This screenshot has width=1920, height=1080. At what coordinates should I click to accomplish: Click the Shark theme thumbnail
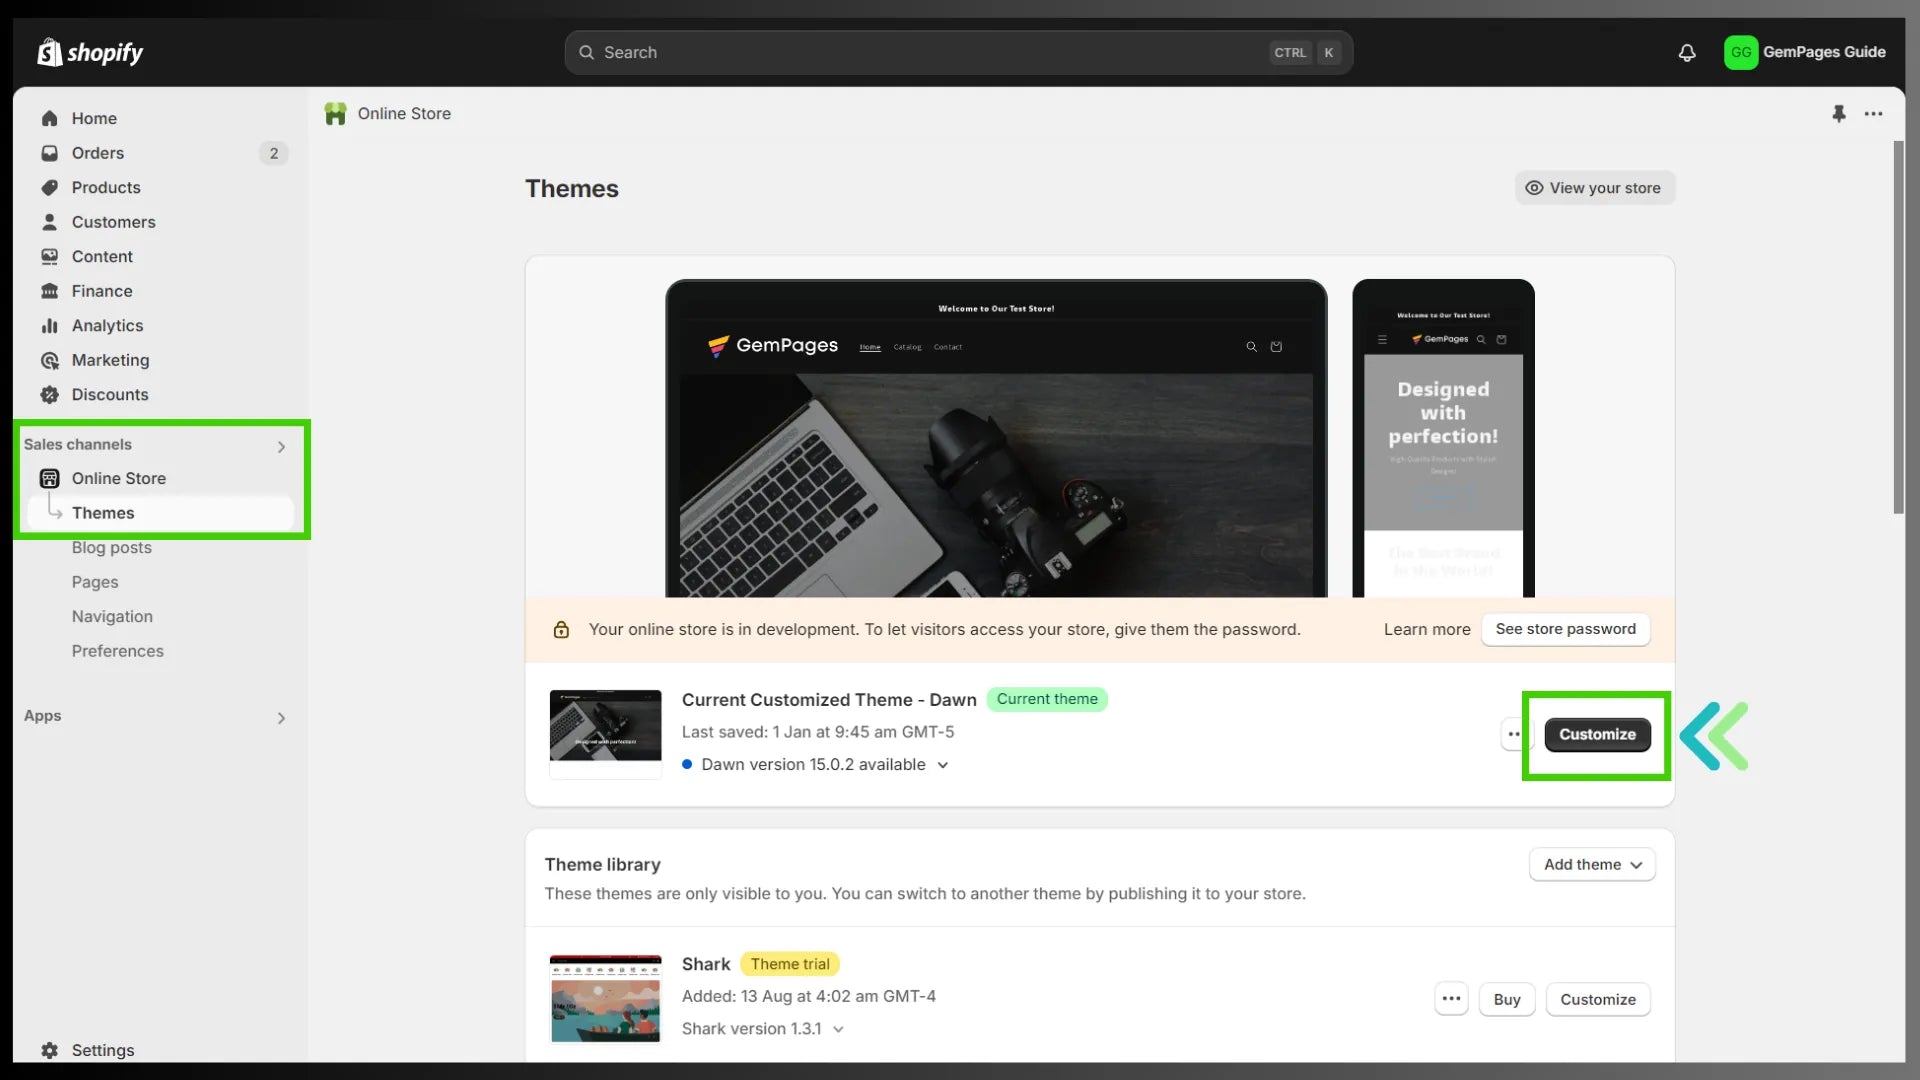(605, 998)
